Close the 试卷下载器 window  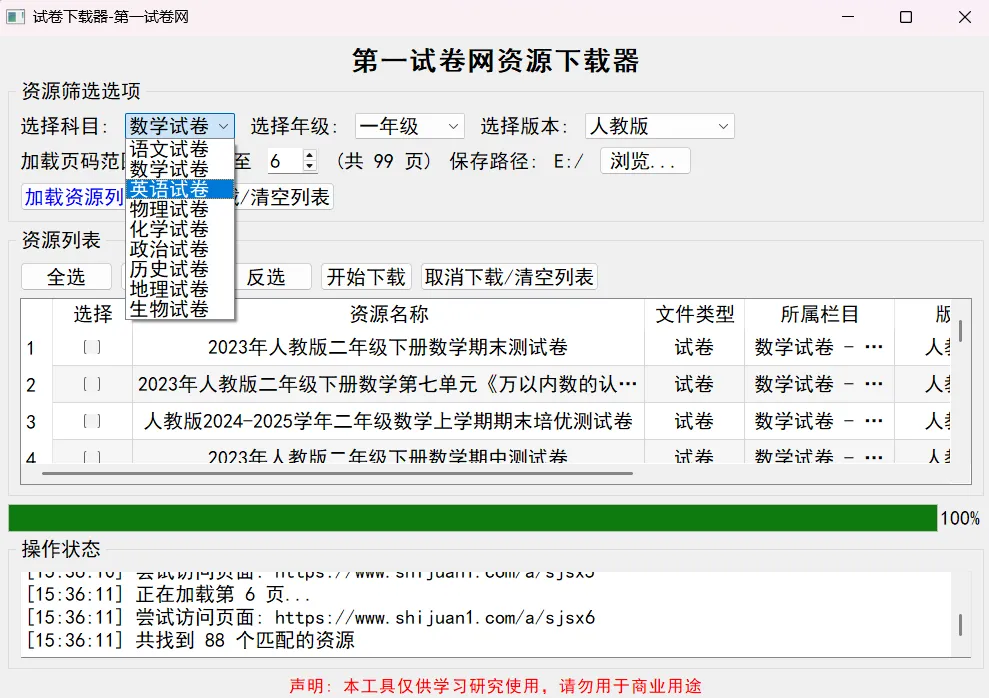tap(964, 17)
